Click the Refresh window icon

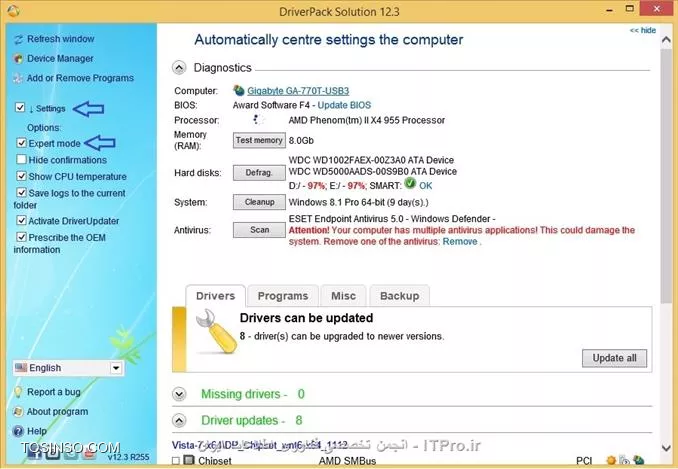coord(18,40)
